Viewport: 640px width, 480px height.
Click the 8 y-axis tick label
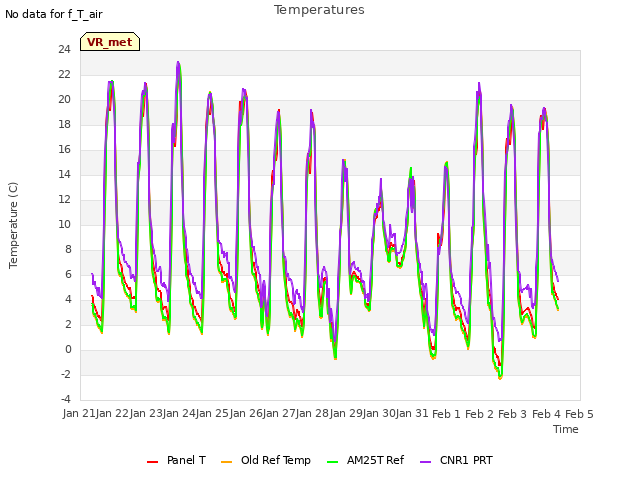coord(68,249)
